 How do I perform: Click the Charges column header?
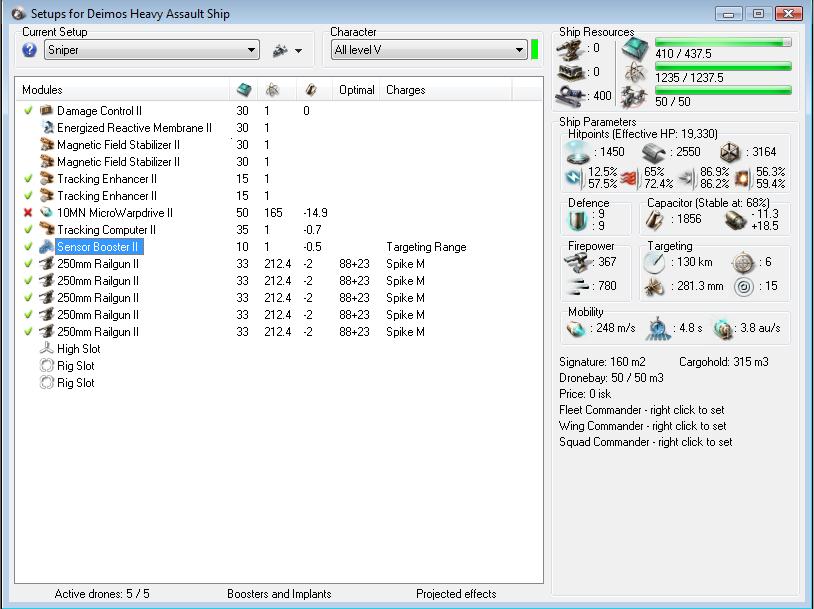(x=405, y=90)
